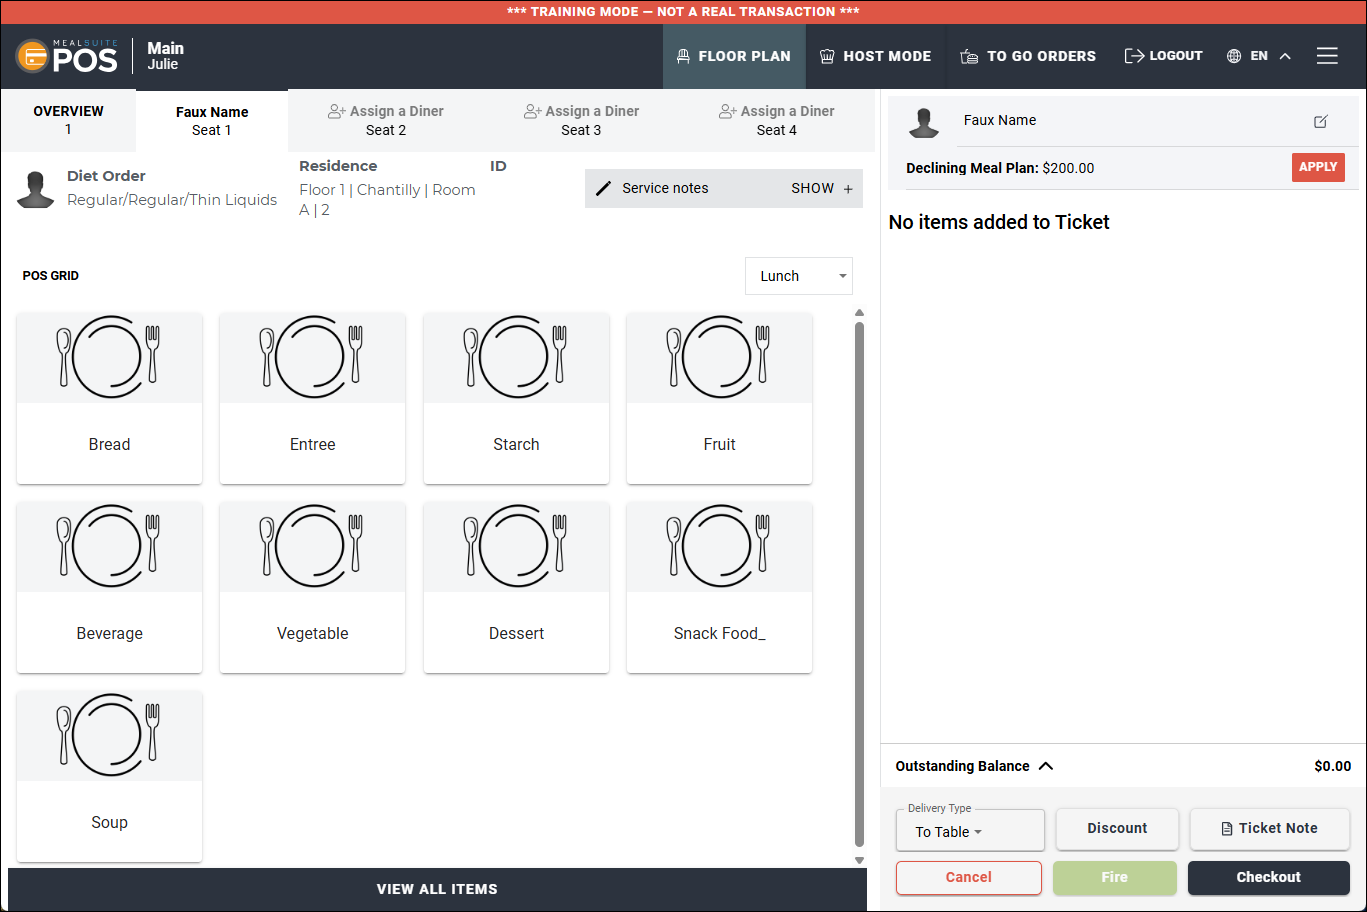The height and width of the screenshot is (912, 1367).
Task: Add a Ticket Note
Action: pyautogui.click(x=1270, y=828)
